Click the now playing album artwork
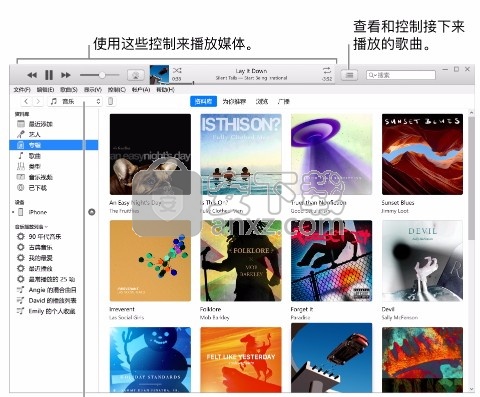The width and height of the screenshot is (480, 397). pos(159,74)
